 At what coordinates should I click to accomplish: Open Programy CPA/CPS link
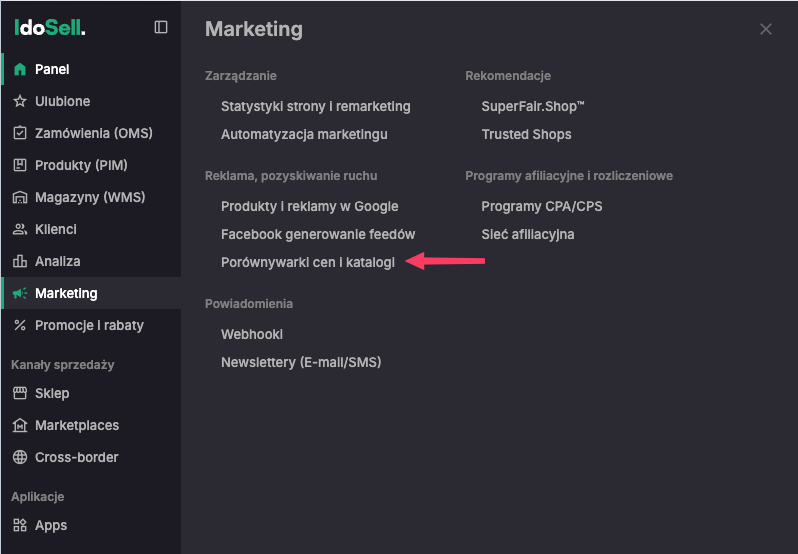542,207
